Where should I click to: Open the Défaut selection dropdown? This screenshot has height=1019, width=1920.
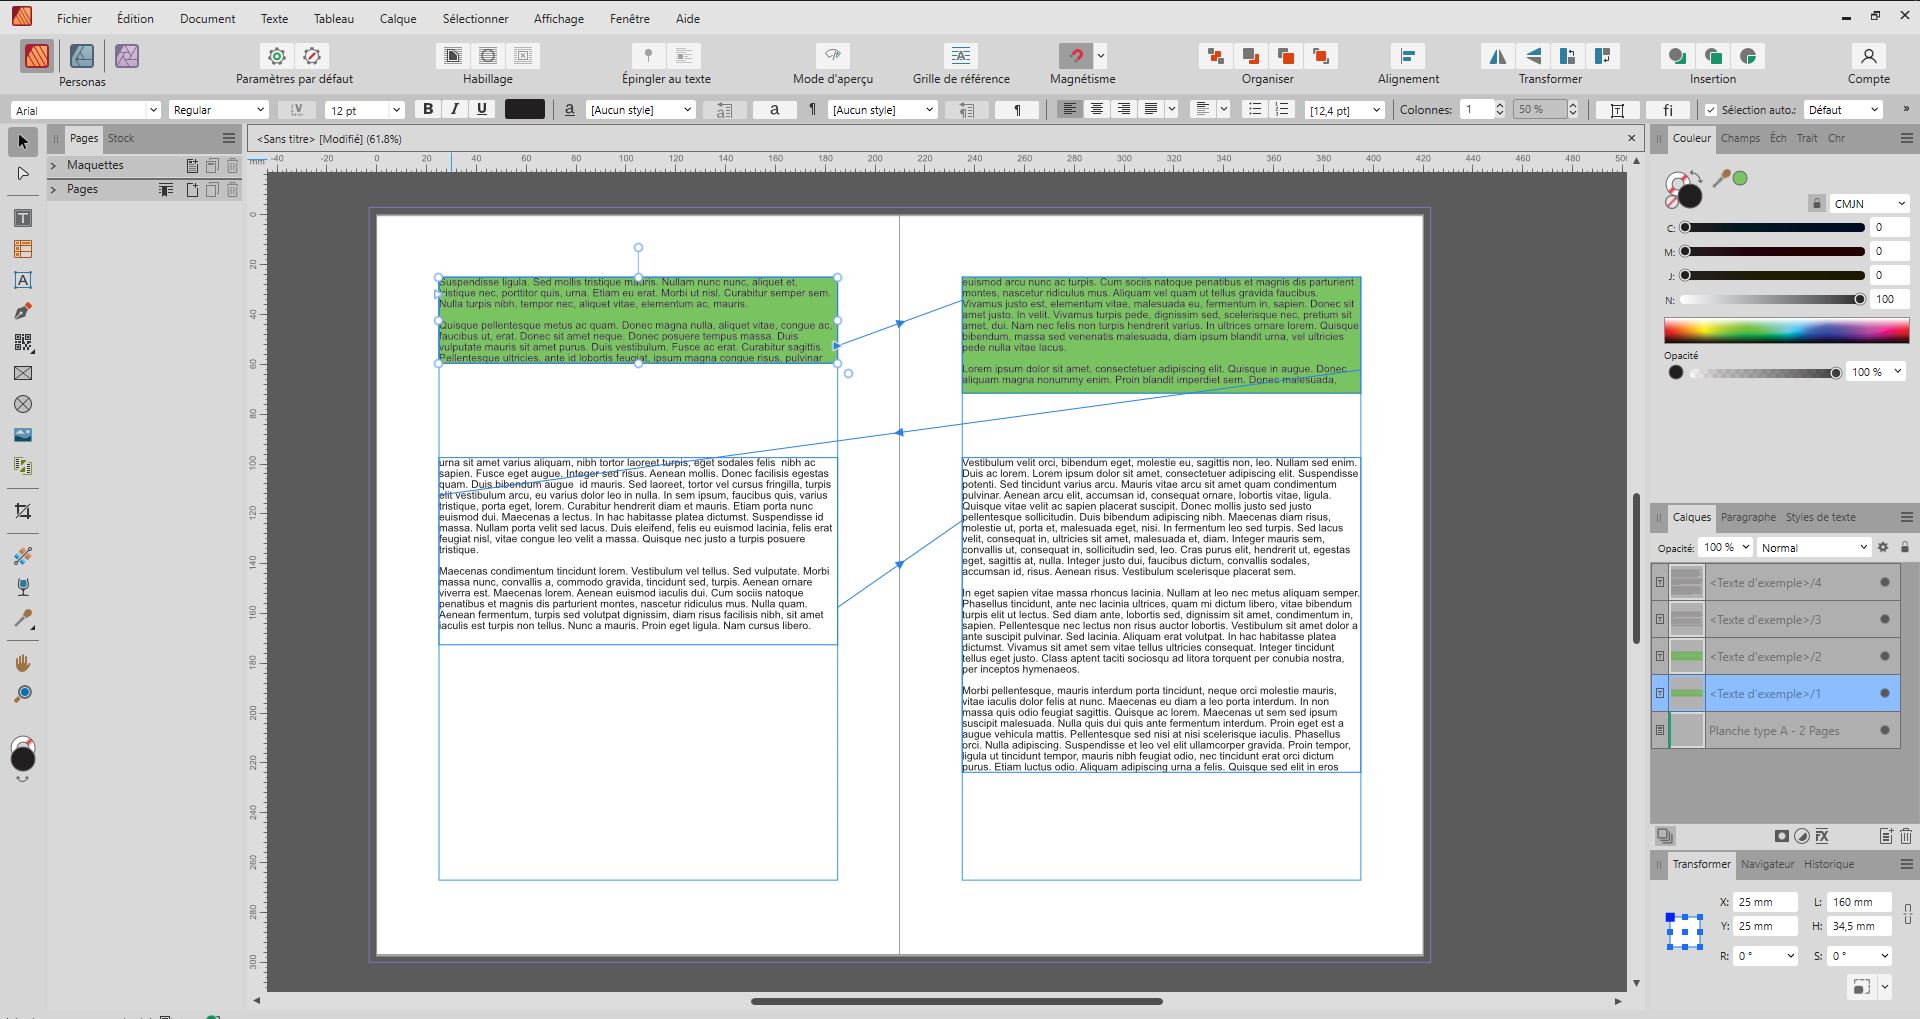[x=1844, y=110]
